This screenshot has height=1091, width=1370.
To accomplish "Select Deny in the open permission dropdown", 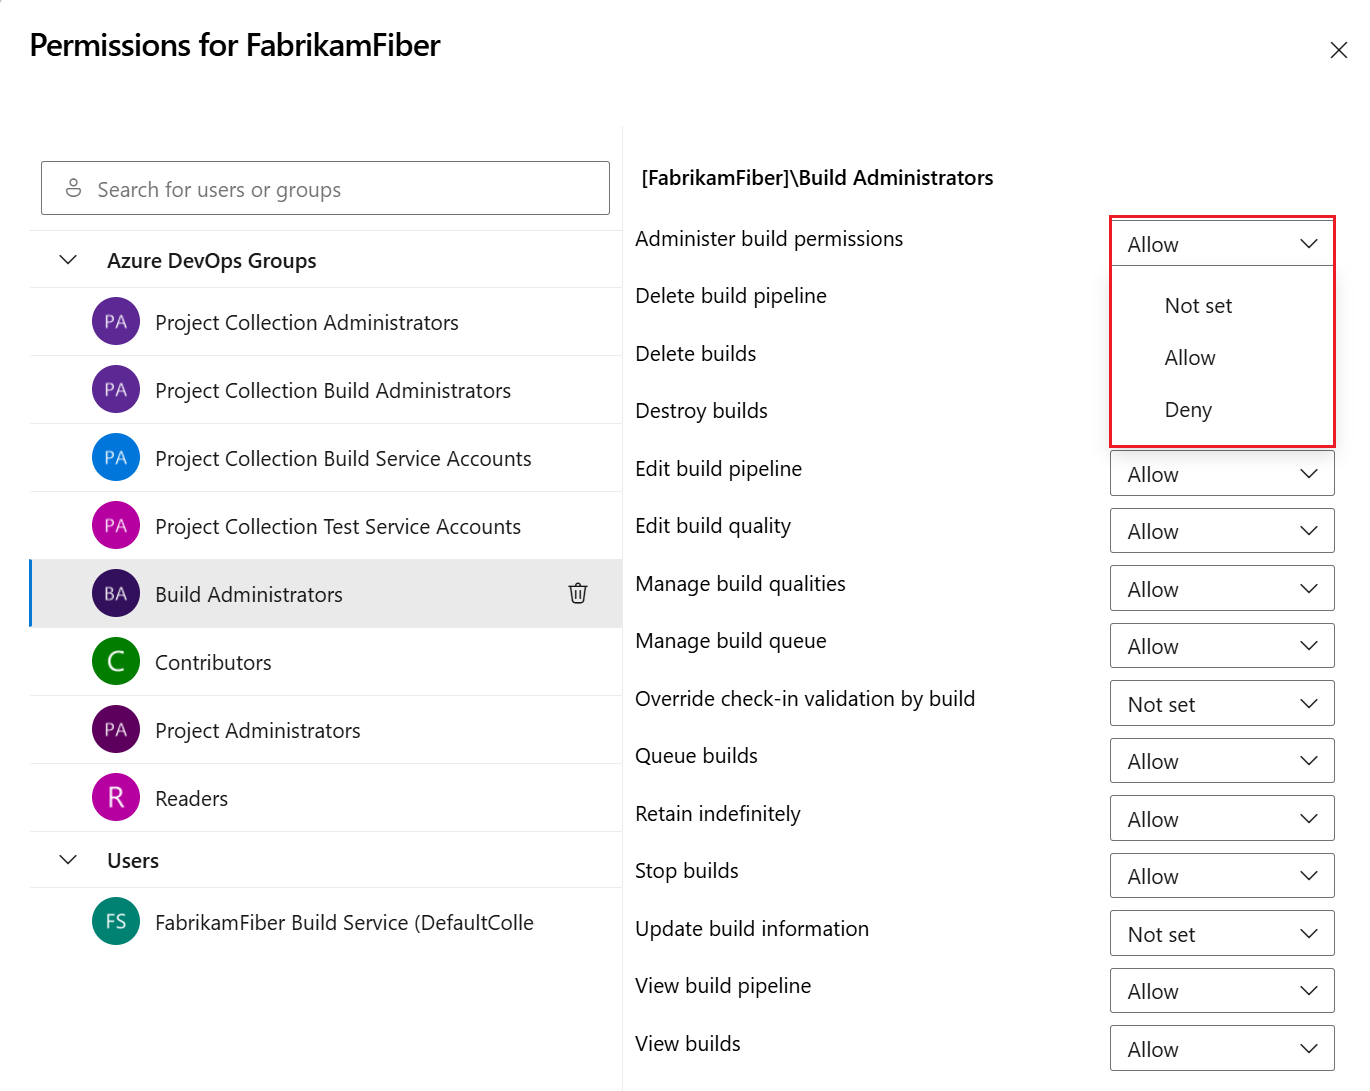I will (1188, 409).
